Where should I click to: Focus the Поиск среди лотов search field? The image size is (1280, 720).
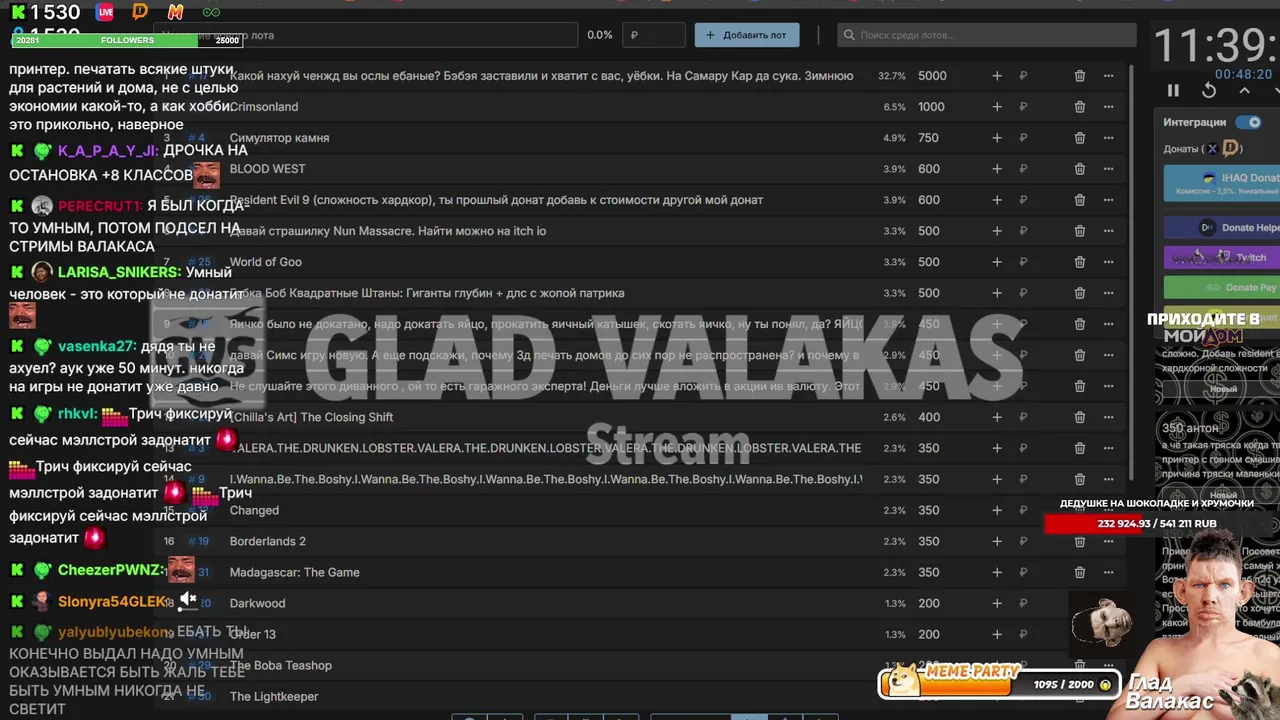(x=987, y=35)
